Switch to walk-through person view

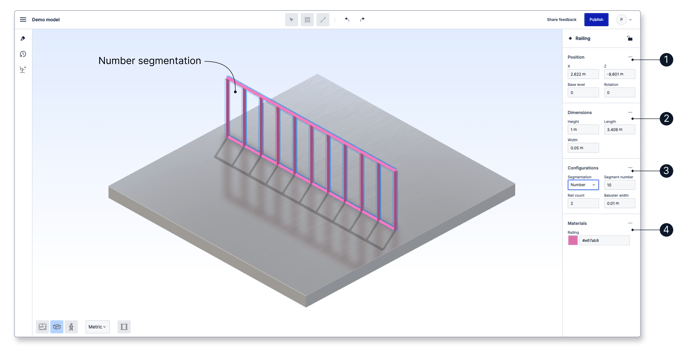click(x=71, y=326)
